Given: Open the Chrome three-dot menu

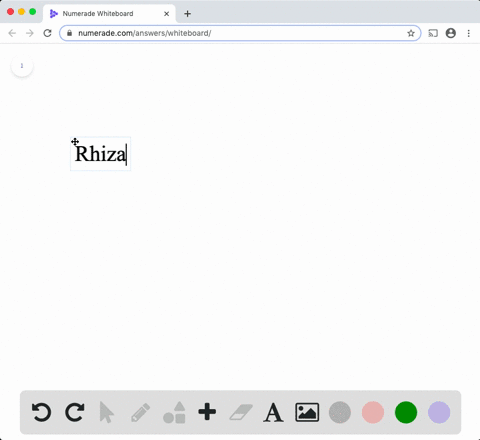Looking at the screenshot, I should click(468, 33).
